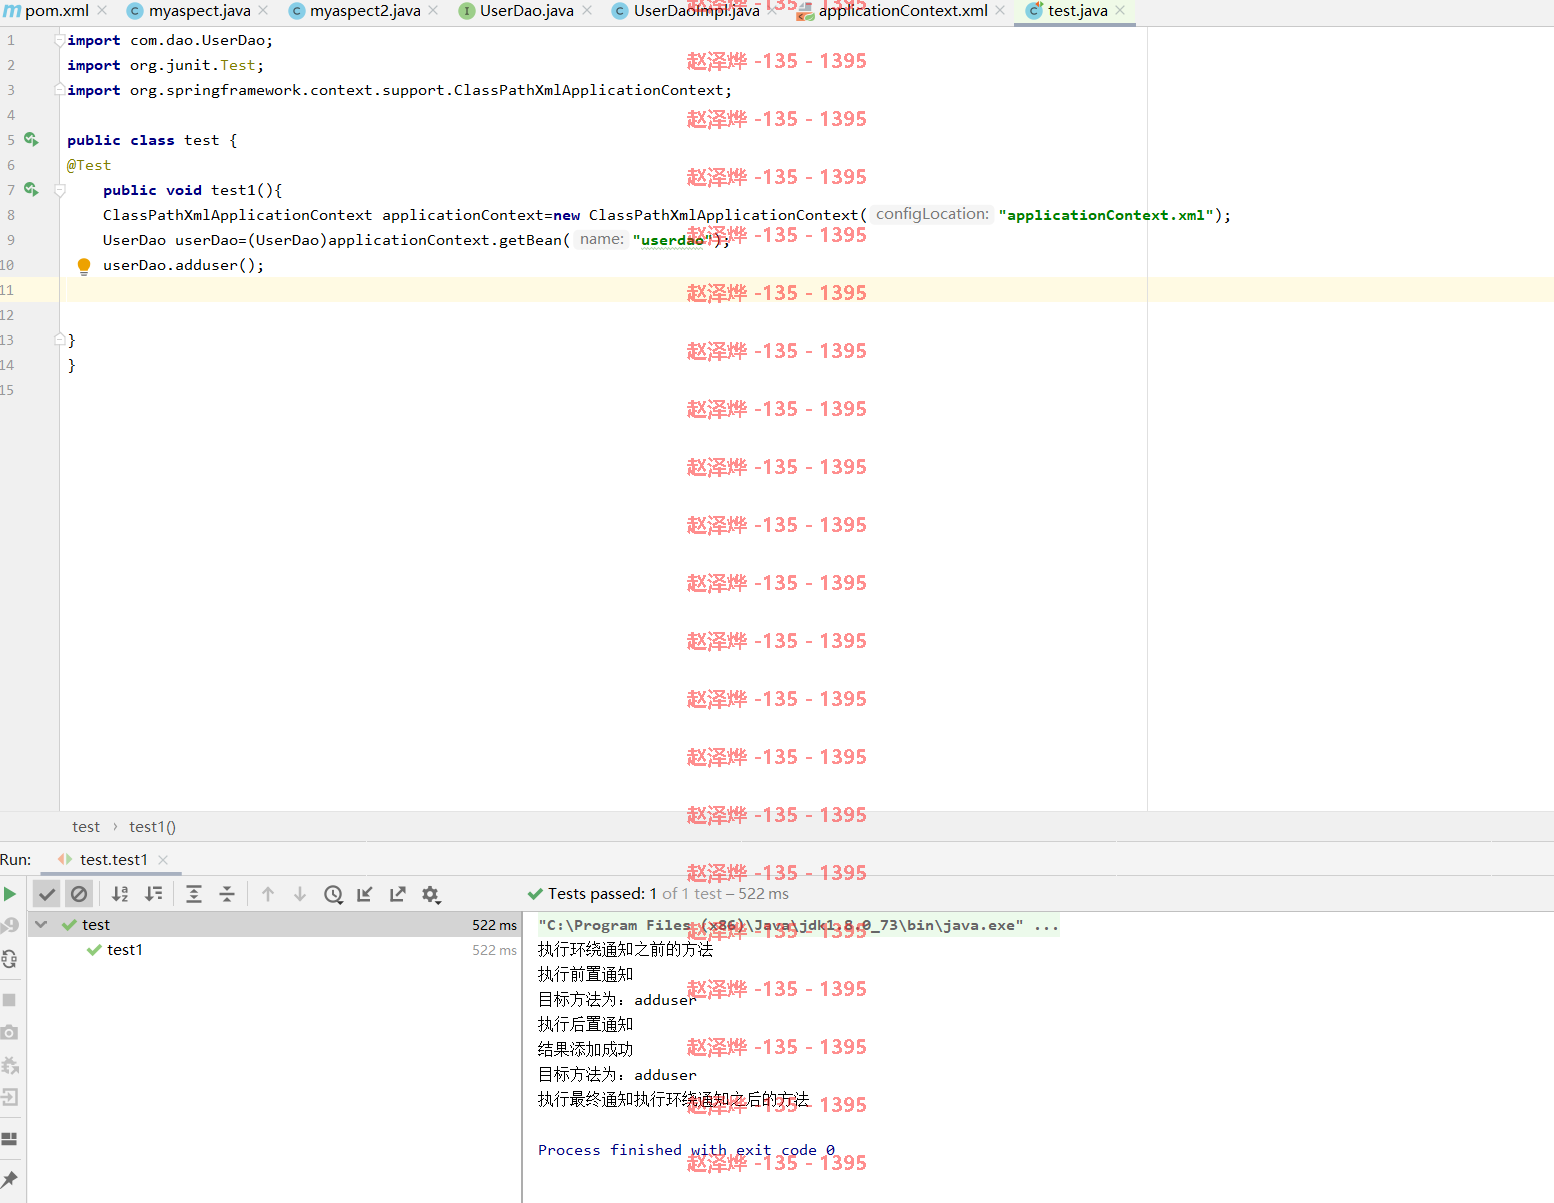Click the java.exe command line in console

point(798,925)
